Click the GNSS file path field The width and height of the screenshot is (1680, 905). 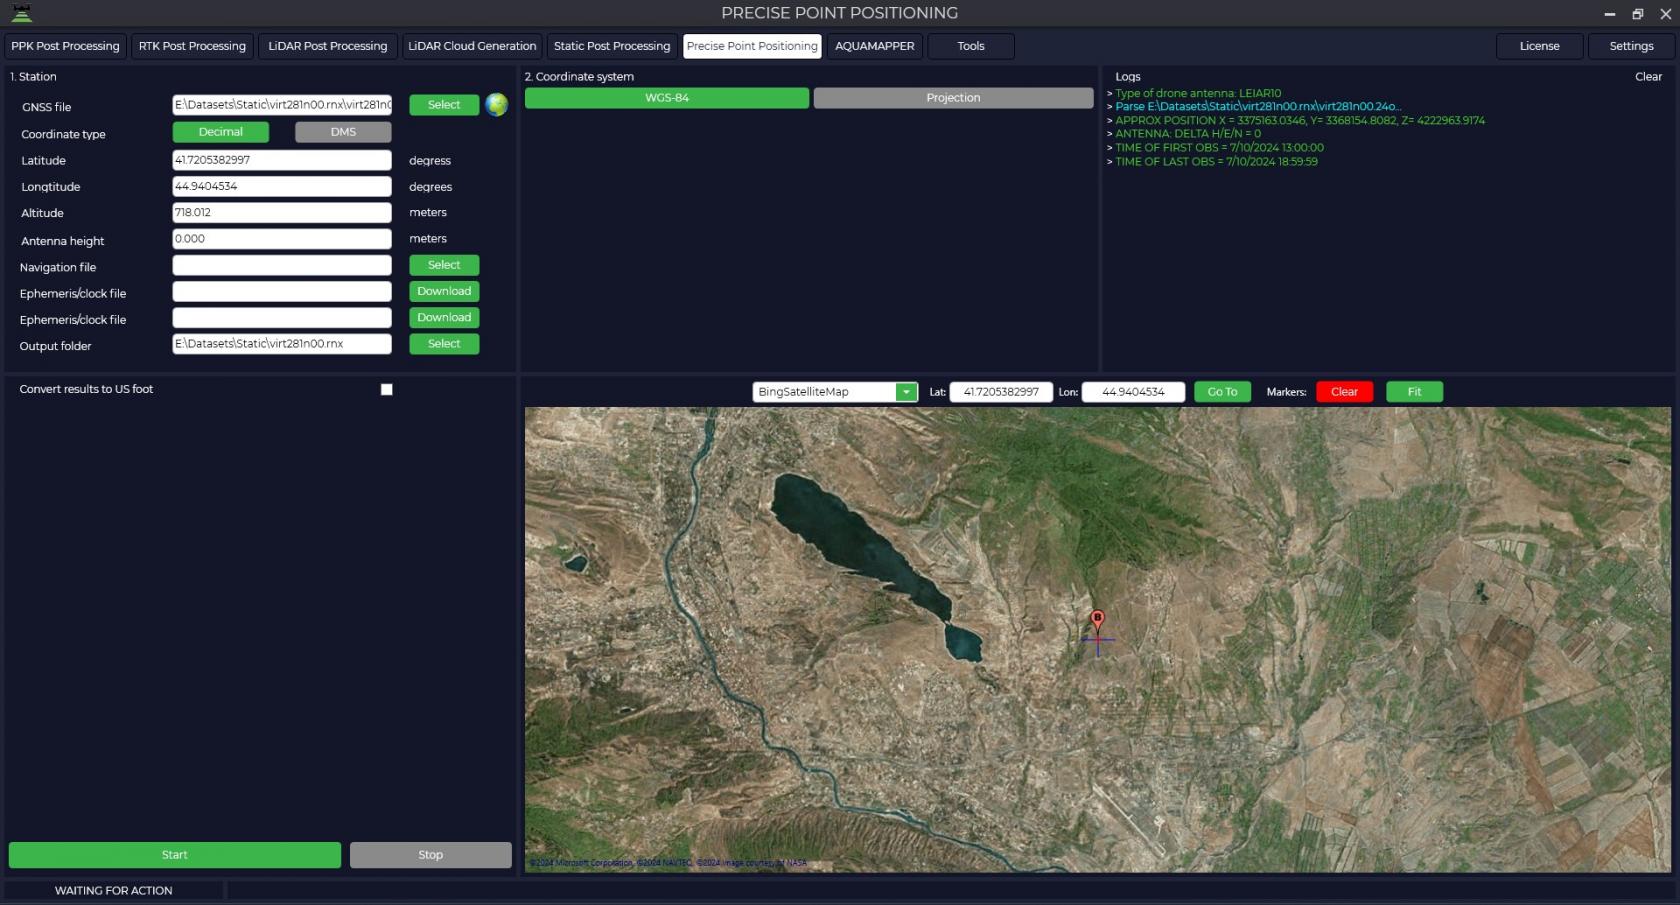click(282, 105)
